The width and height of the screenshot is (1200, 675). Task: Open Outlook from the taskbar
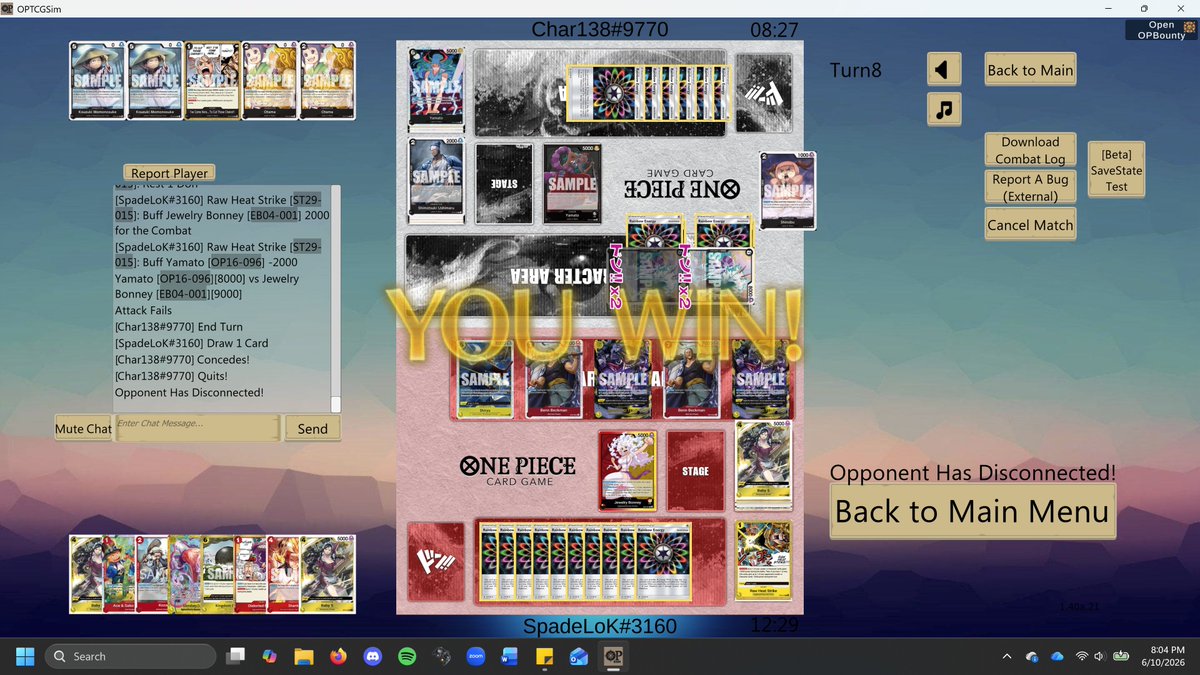[x=578, y=656]
